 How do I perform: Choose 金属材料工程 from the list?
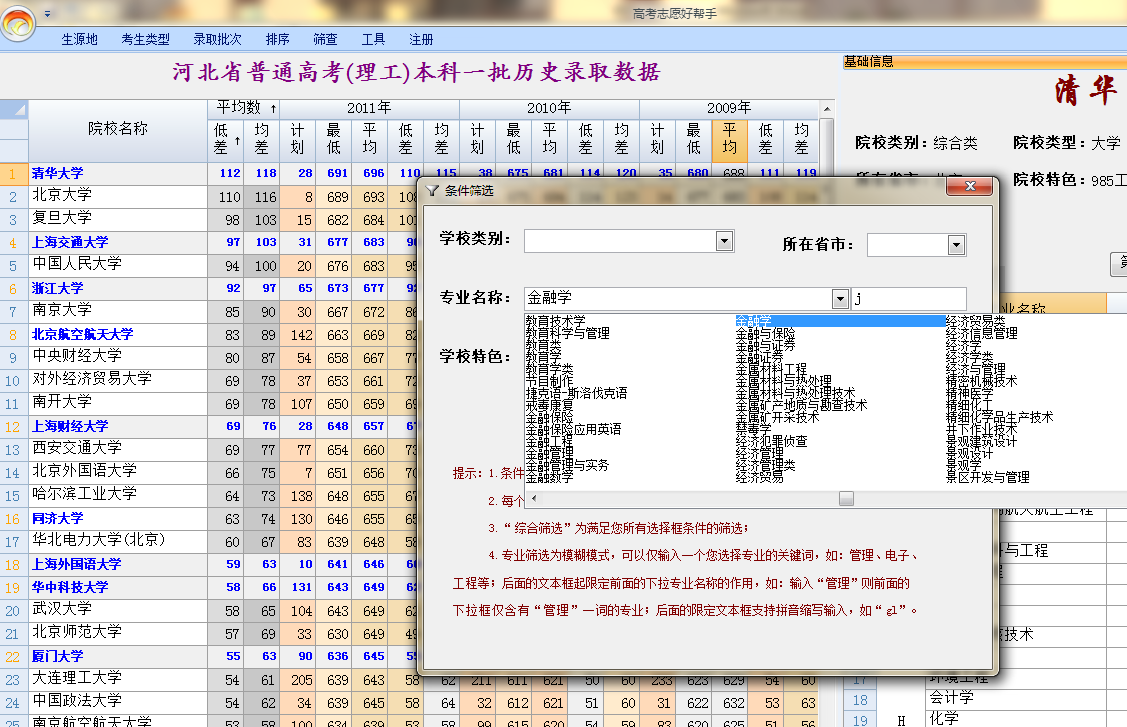(771, 369)
